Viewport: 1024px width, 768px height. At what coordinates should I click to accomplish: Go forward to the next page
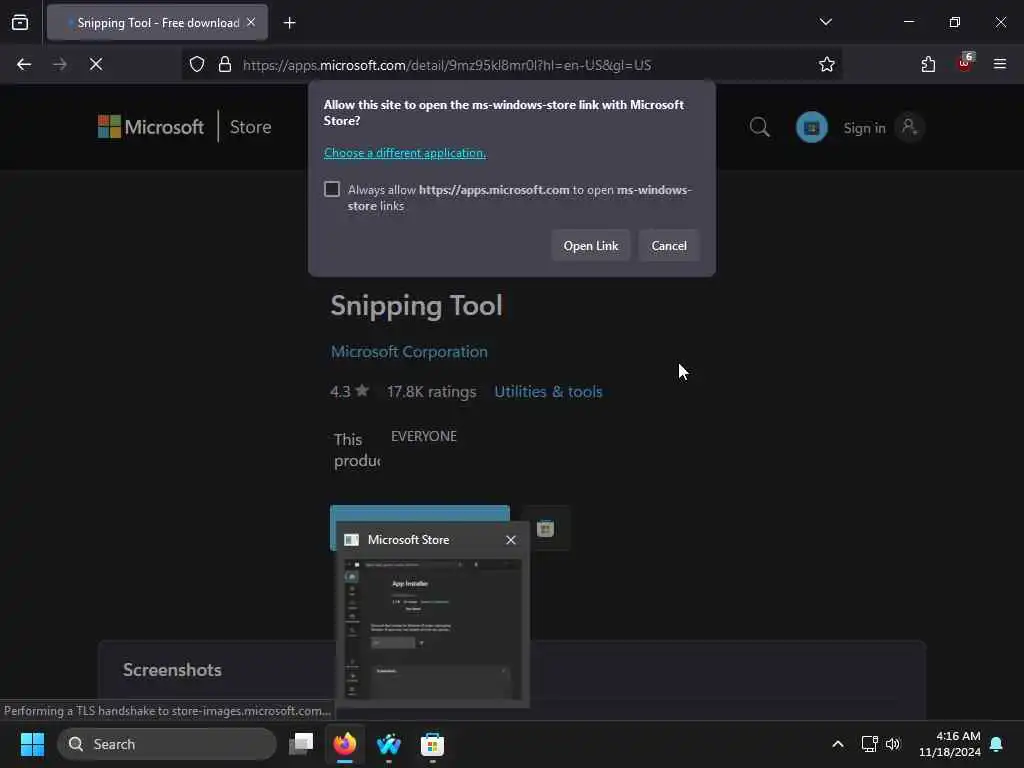pos(59,64)
